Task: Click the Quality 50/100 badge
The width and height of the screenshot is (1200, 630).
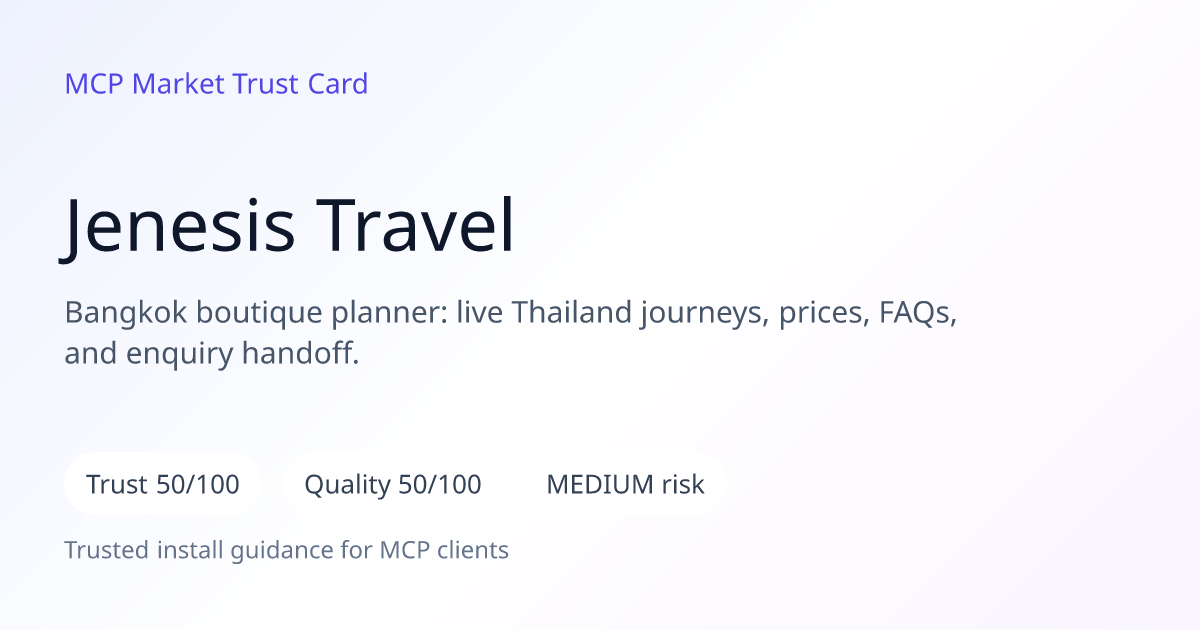Action: coord(393,484)
